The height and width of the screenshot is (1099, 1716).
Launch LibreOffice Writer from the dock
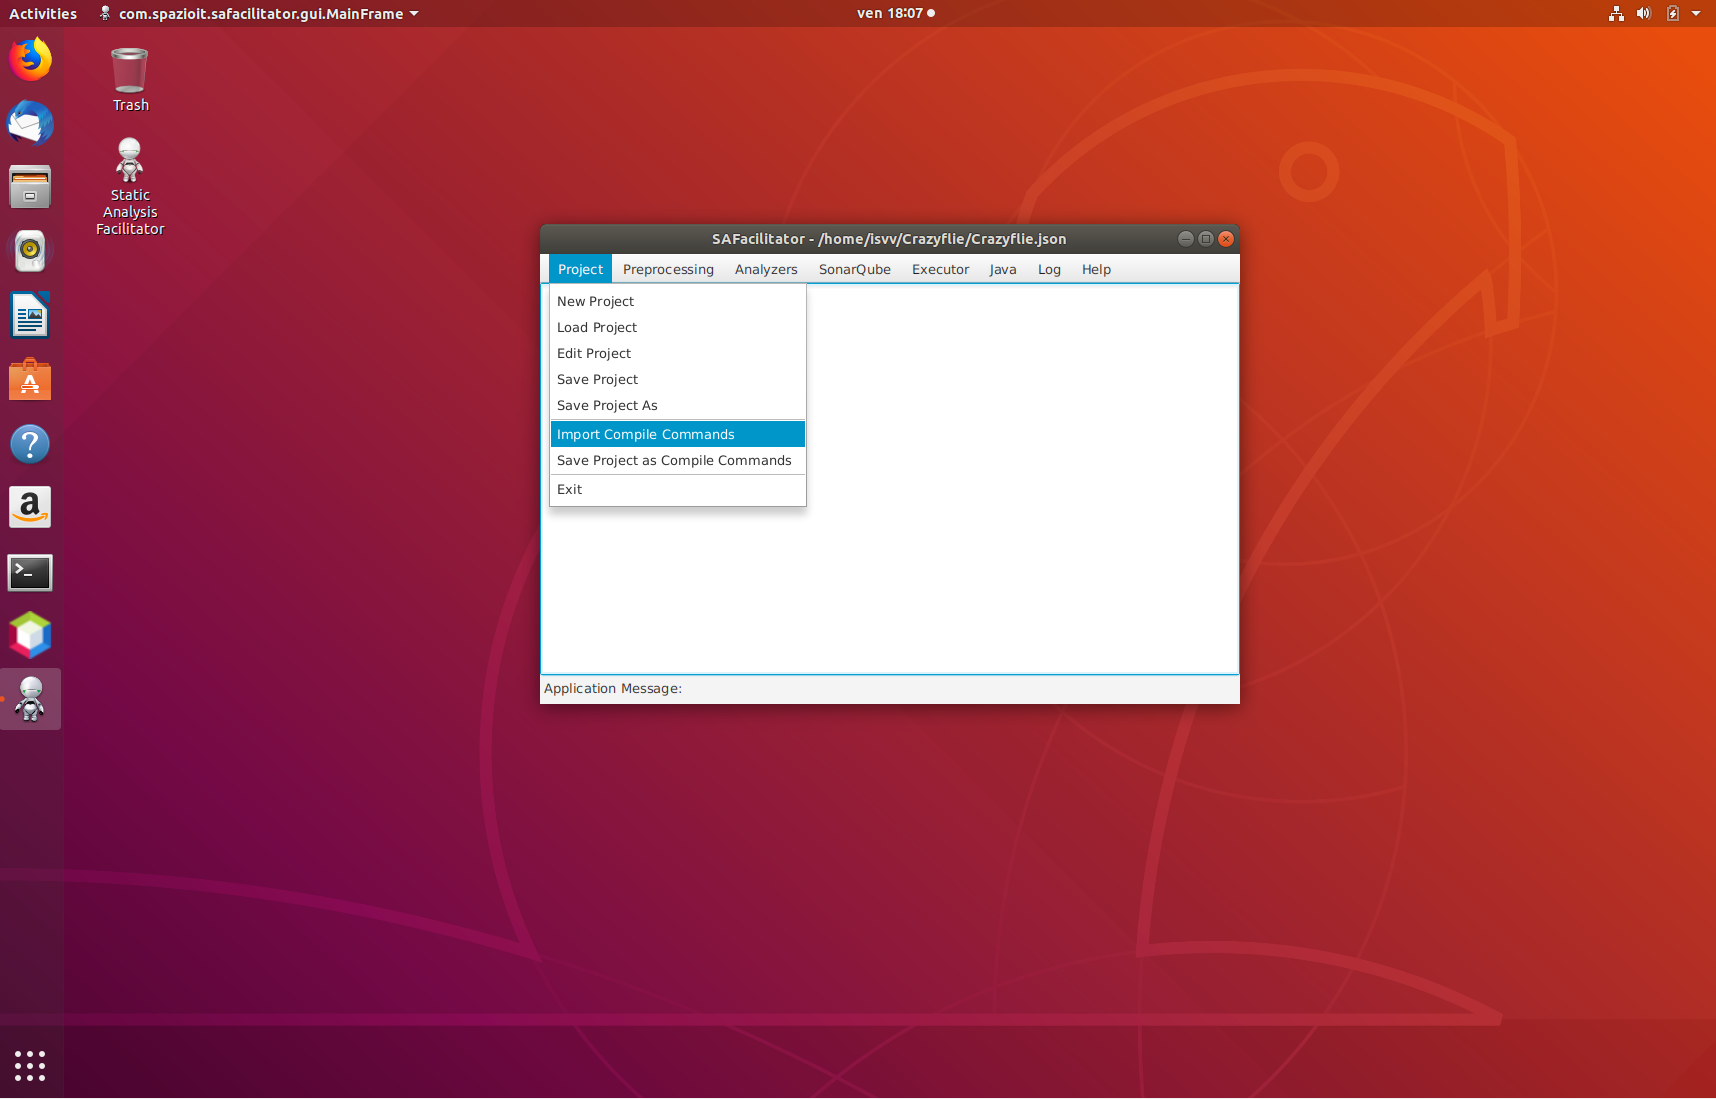click(30, 316)
